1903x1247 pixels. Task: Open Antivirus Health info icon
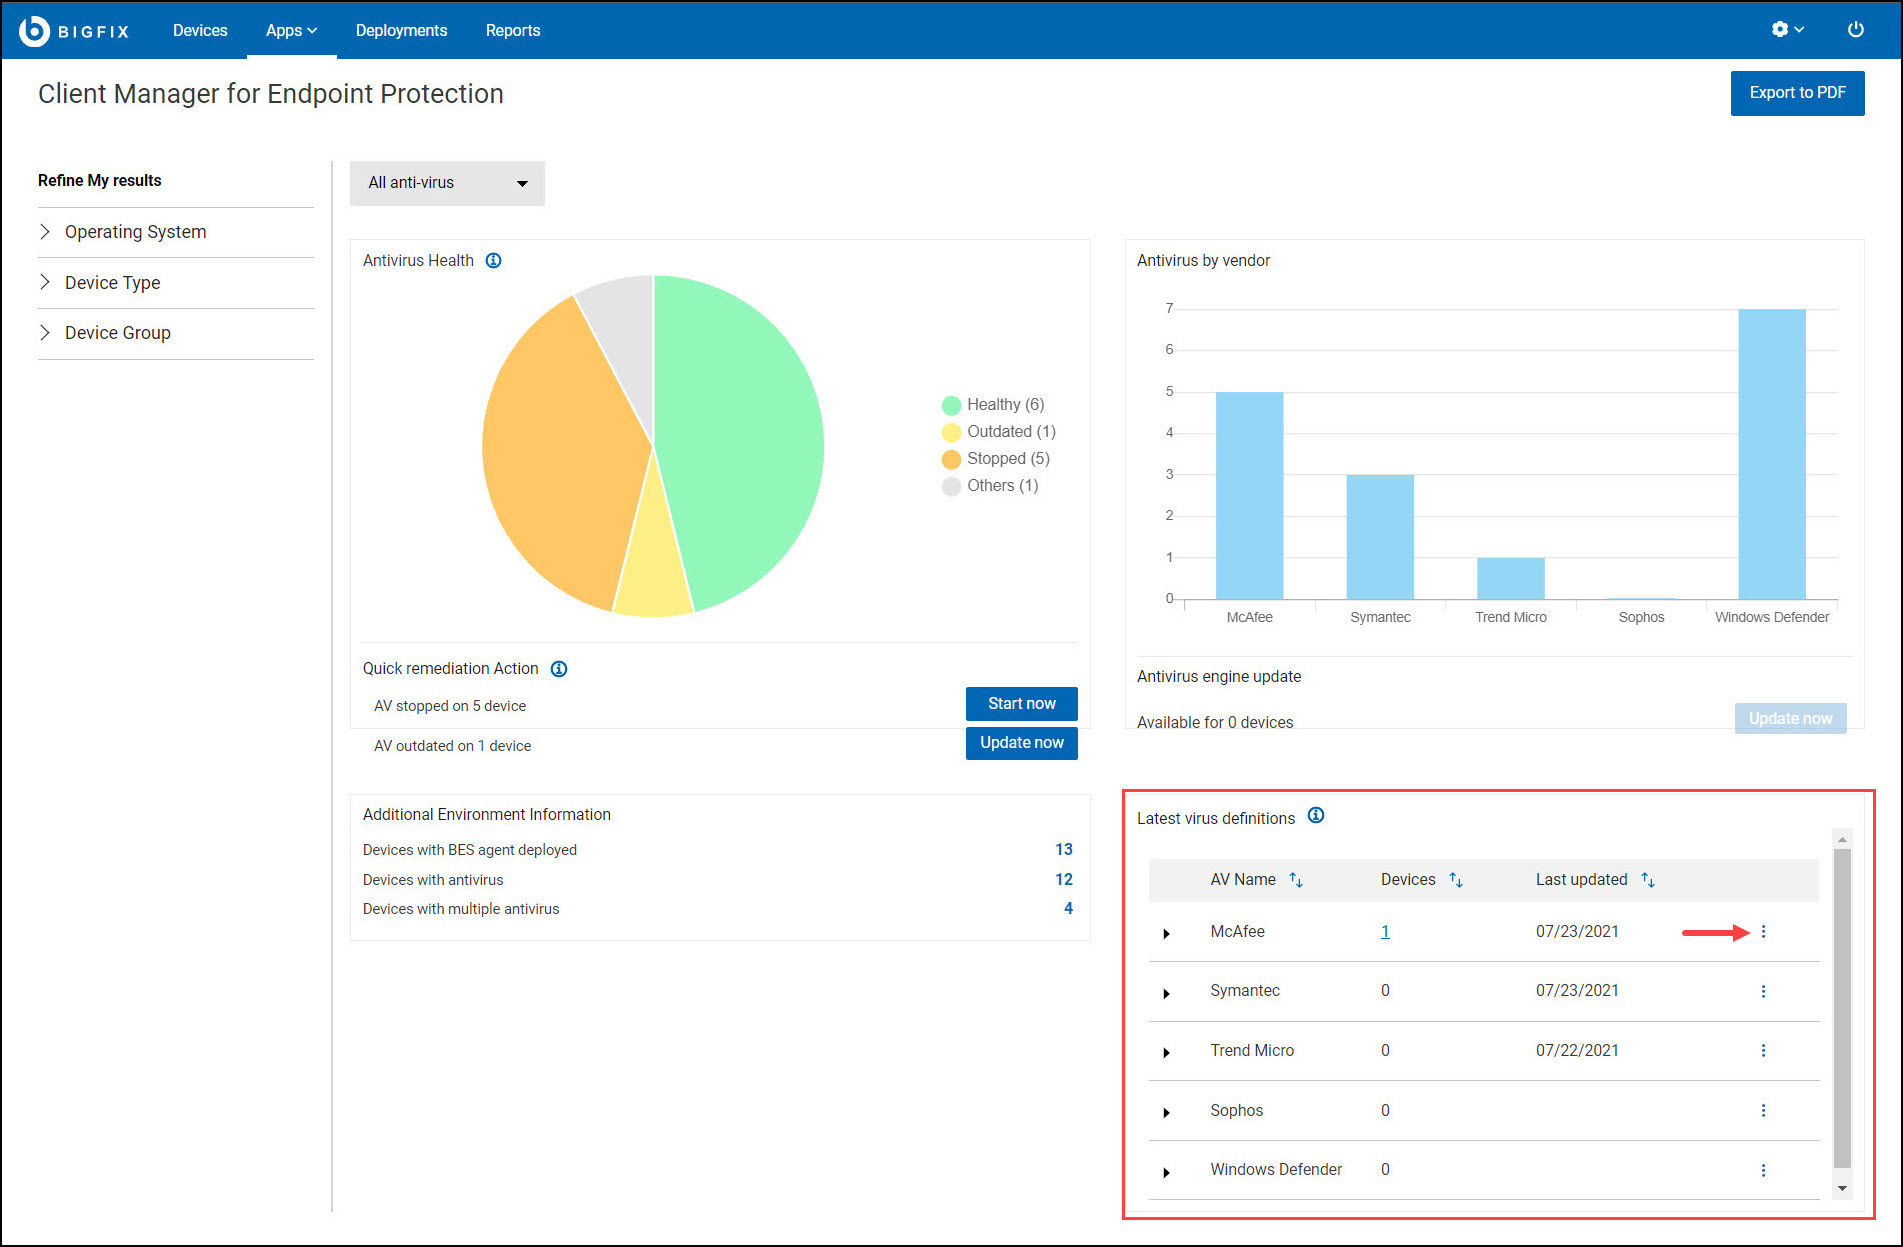[493, 261]
